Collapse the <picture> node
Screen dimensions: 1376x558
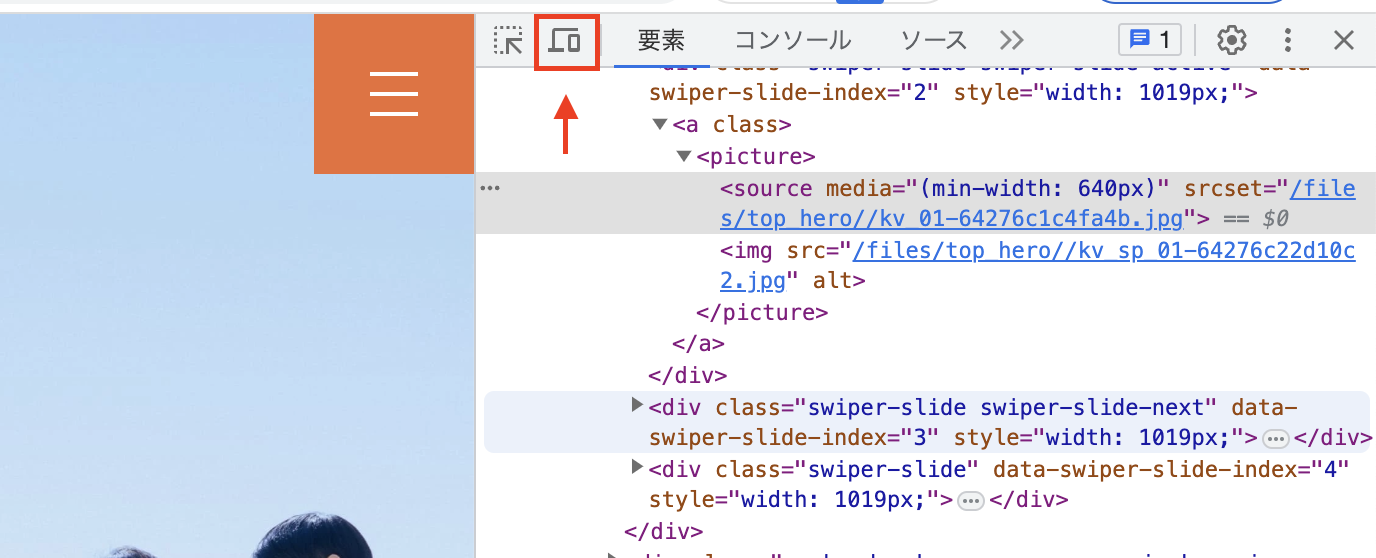(x=683, y=157)
